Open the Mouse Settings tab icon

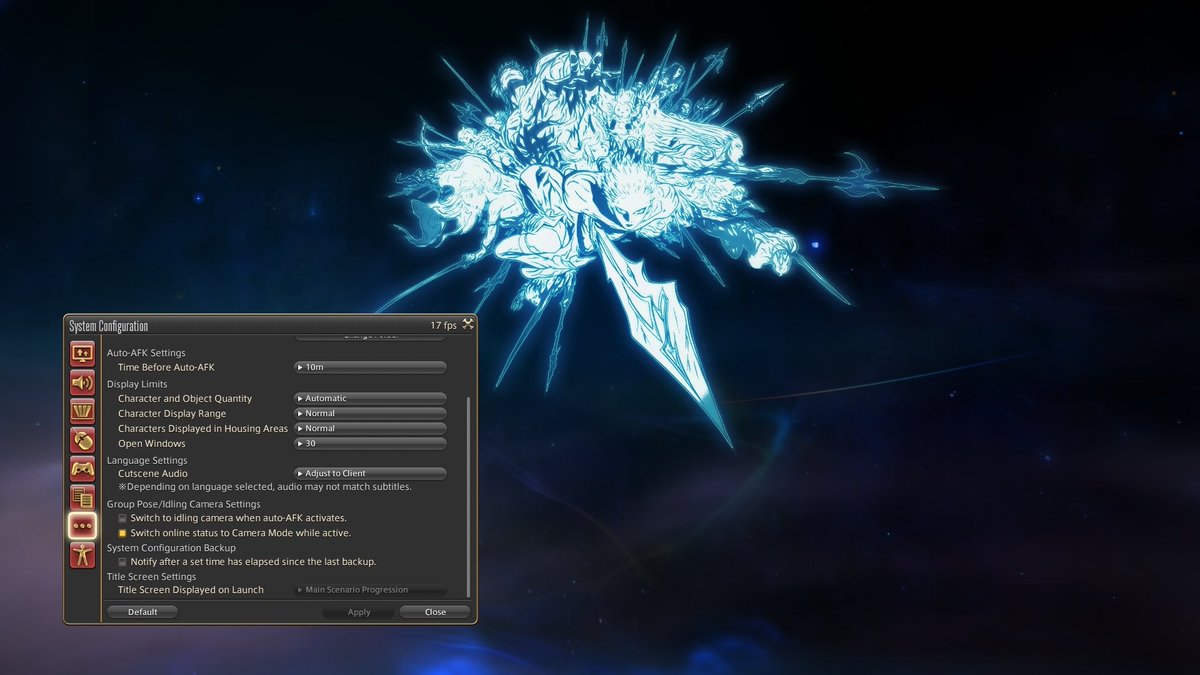point(82,440)
